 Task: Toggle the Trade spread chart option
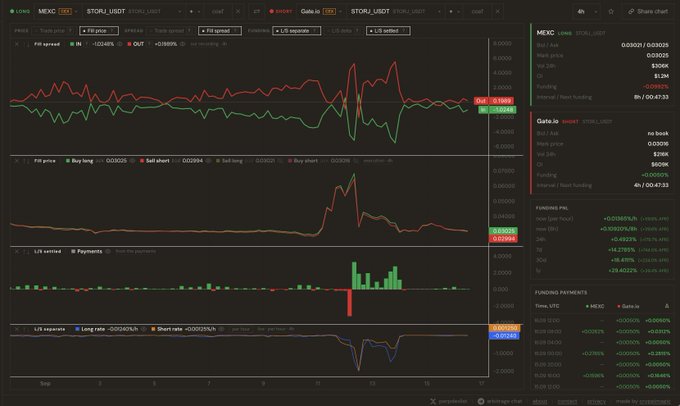[x=170, y=31]
